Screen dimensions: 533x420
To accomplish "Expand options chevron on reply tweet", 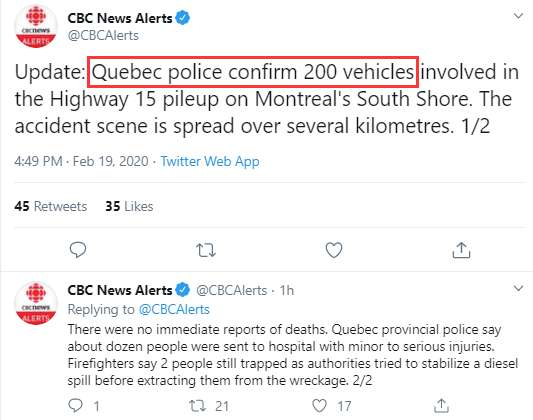I will (x=518, y=288).
